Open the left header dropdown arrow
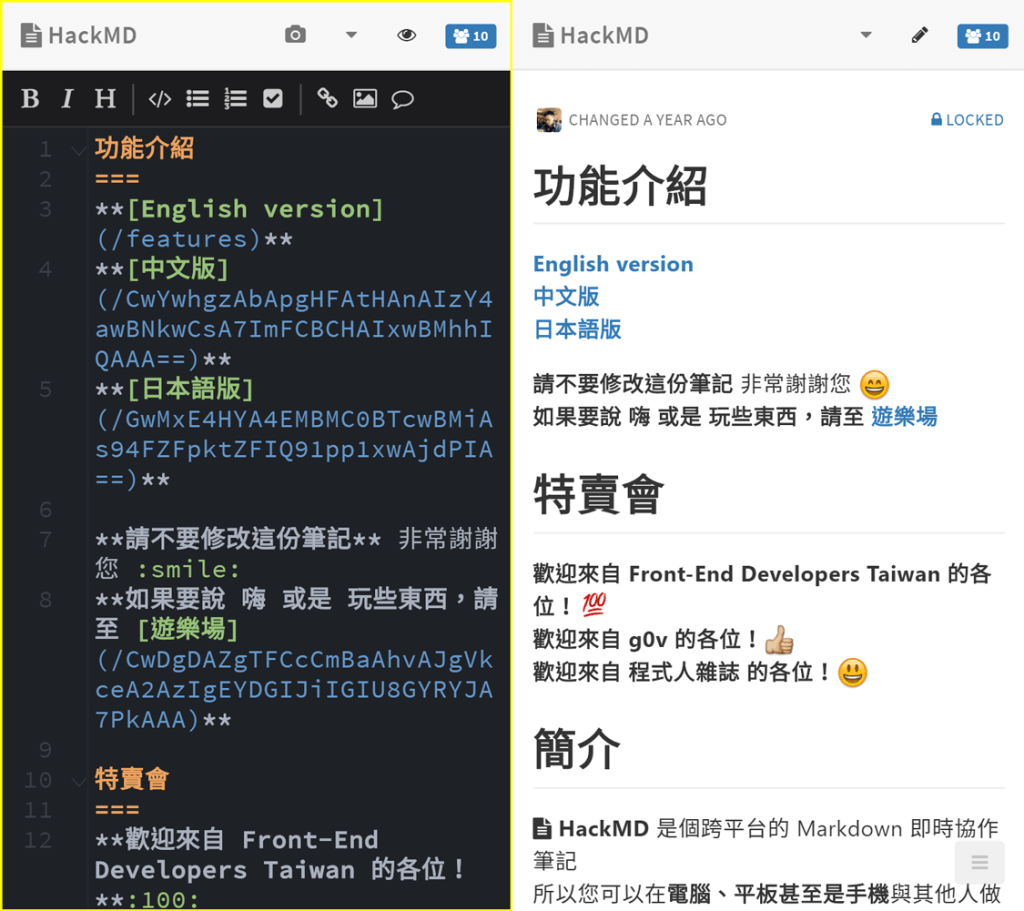Image resolution: width=1024 pixels, height=911 pixels. coord(351,33)
